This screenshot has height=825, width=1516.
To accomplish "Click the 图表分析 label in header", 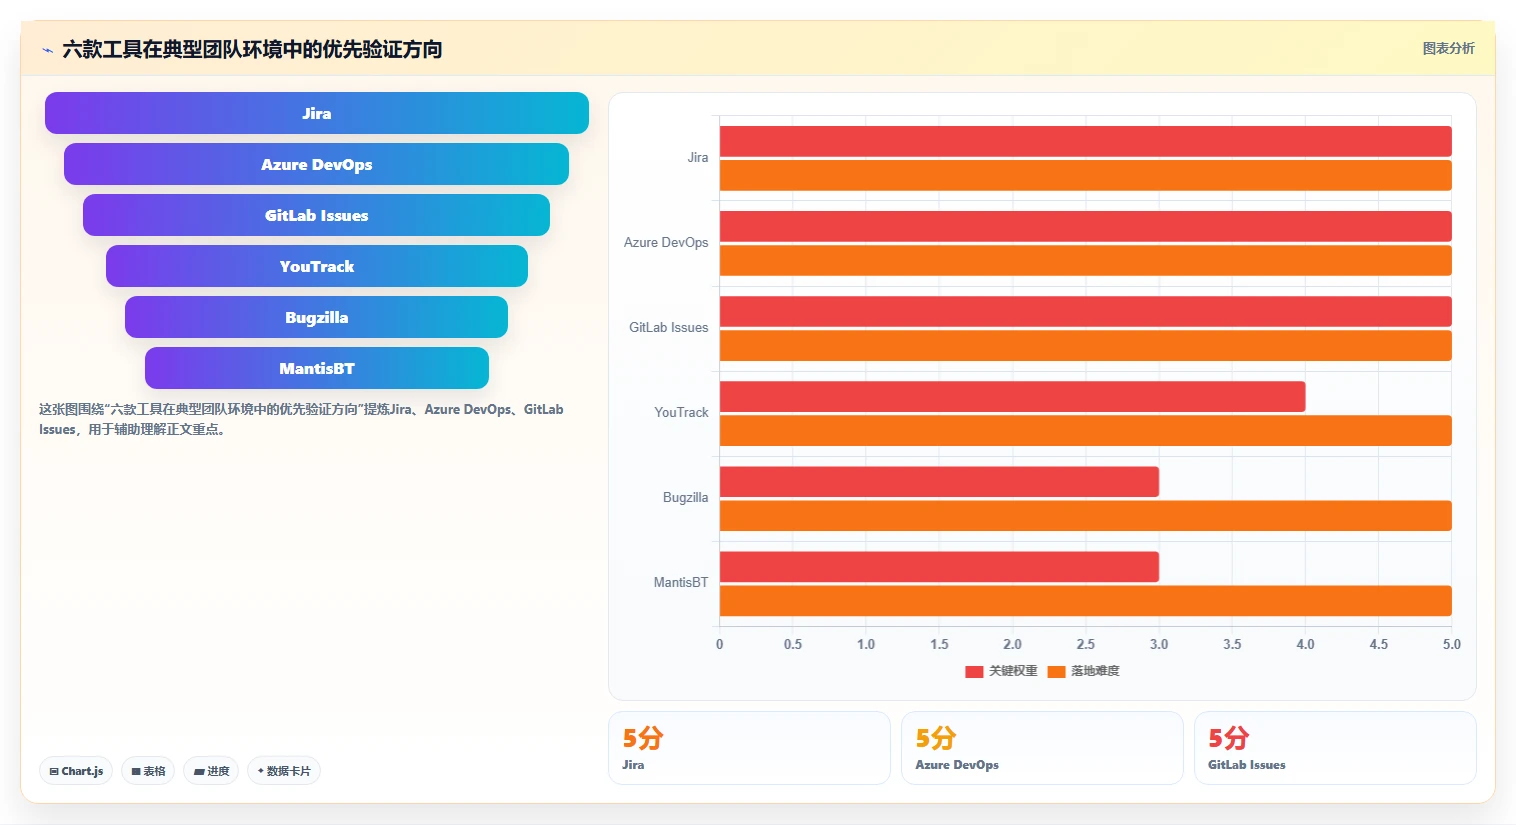I will point(1448,48).
